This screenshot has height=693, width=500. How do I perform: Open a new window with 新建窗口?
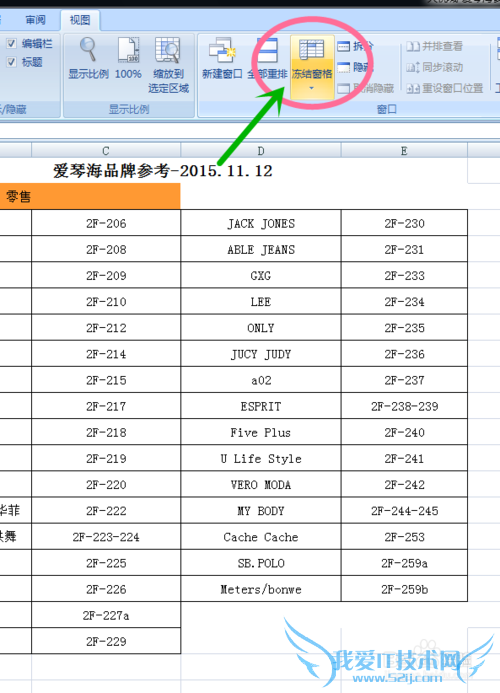click(222, 58)
